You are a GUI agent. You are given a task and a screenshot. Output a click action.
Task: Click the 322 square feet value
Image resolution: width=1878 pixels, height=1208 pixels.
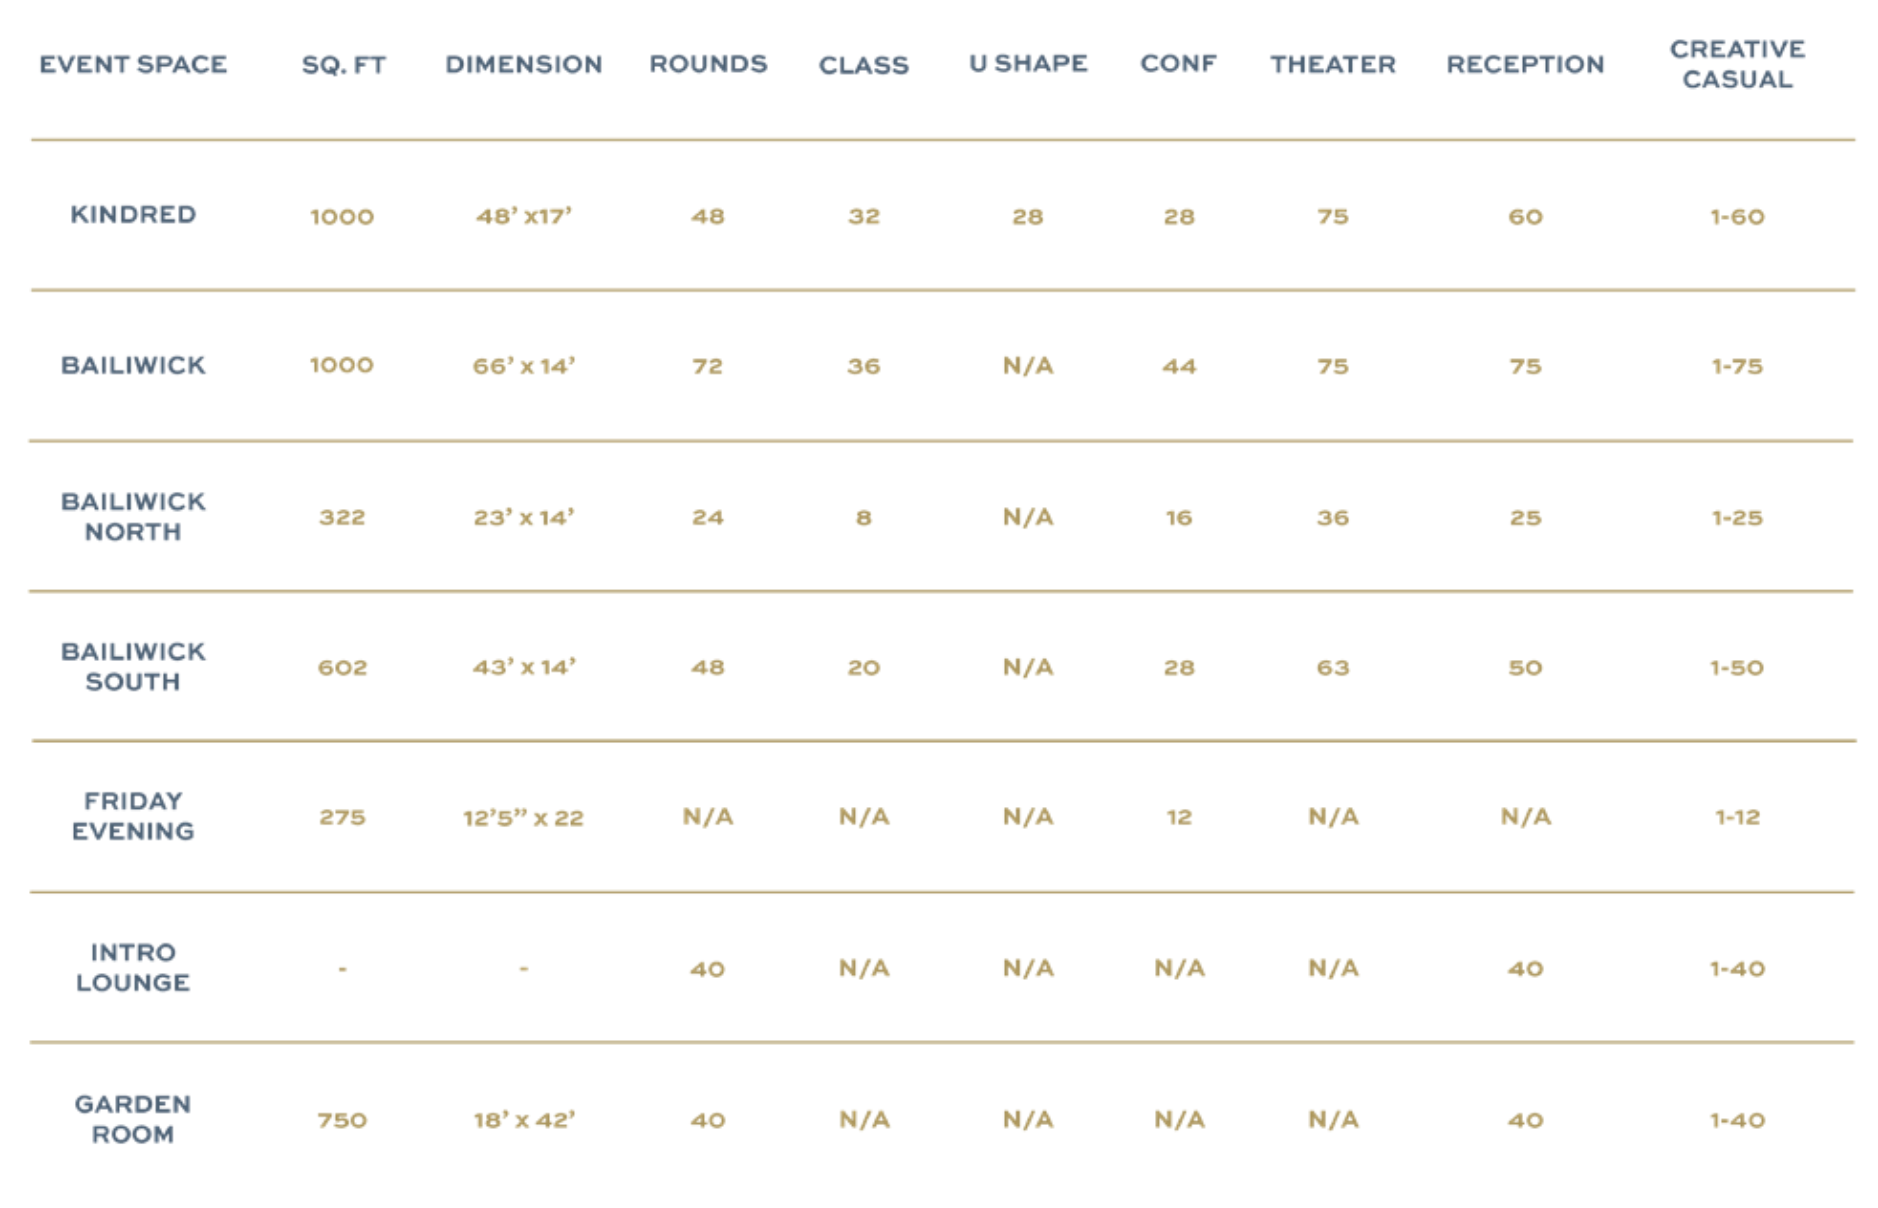342,518
